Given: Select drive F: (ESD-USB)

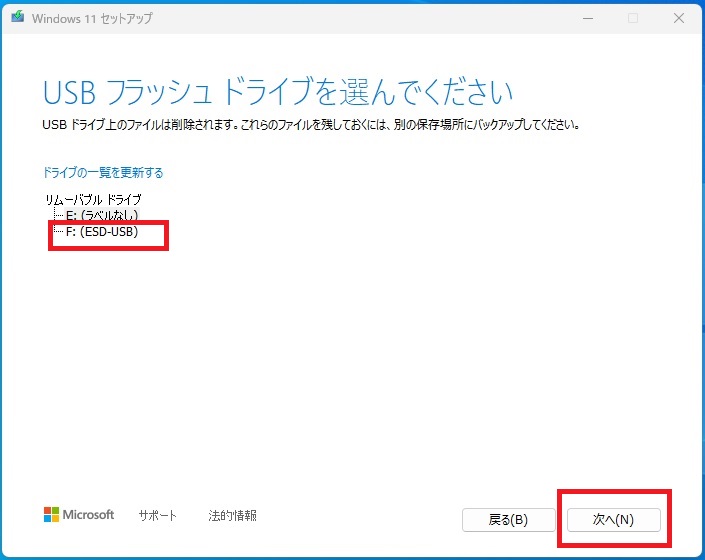Looking at the screenshot, I should 102,232.
